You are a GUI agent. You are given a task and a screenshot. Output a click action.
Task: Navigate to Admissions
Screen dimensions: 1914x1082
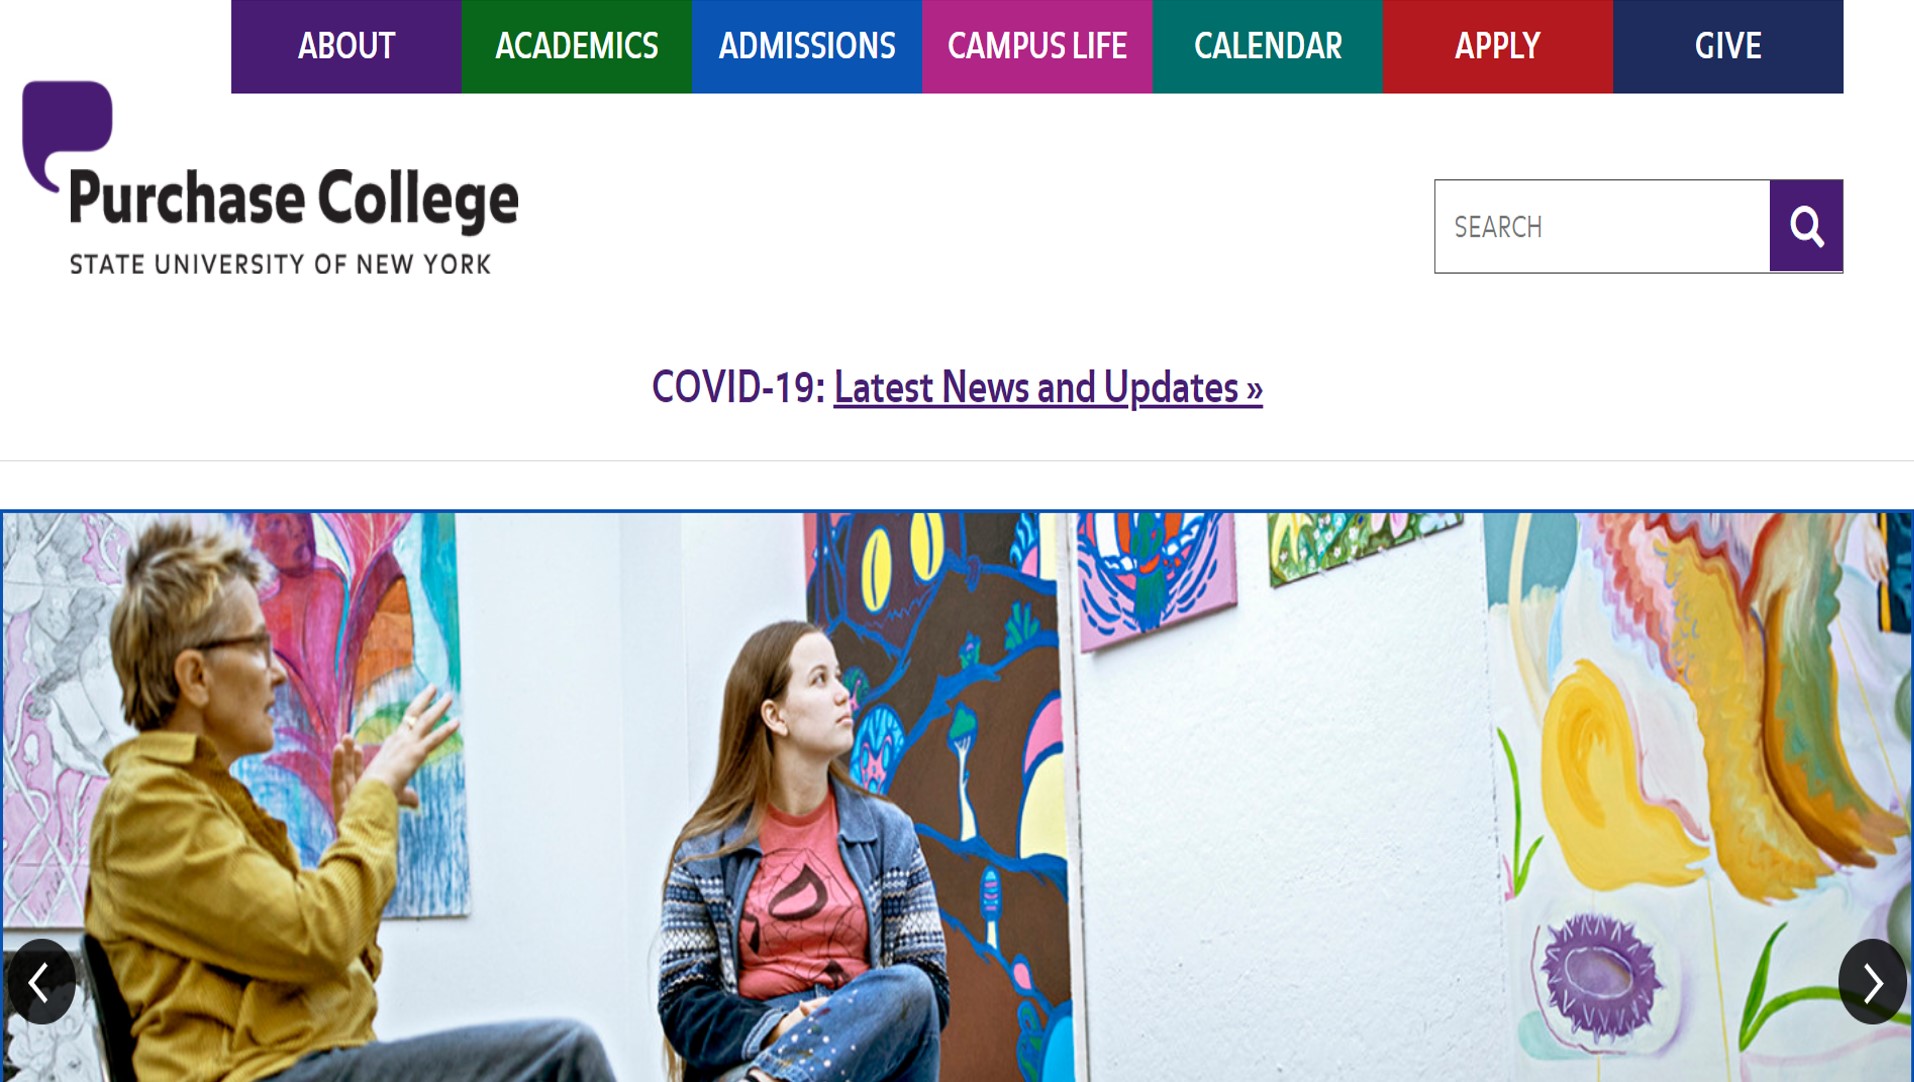click(807, 46)
